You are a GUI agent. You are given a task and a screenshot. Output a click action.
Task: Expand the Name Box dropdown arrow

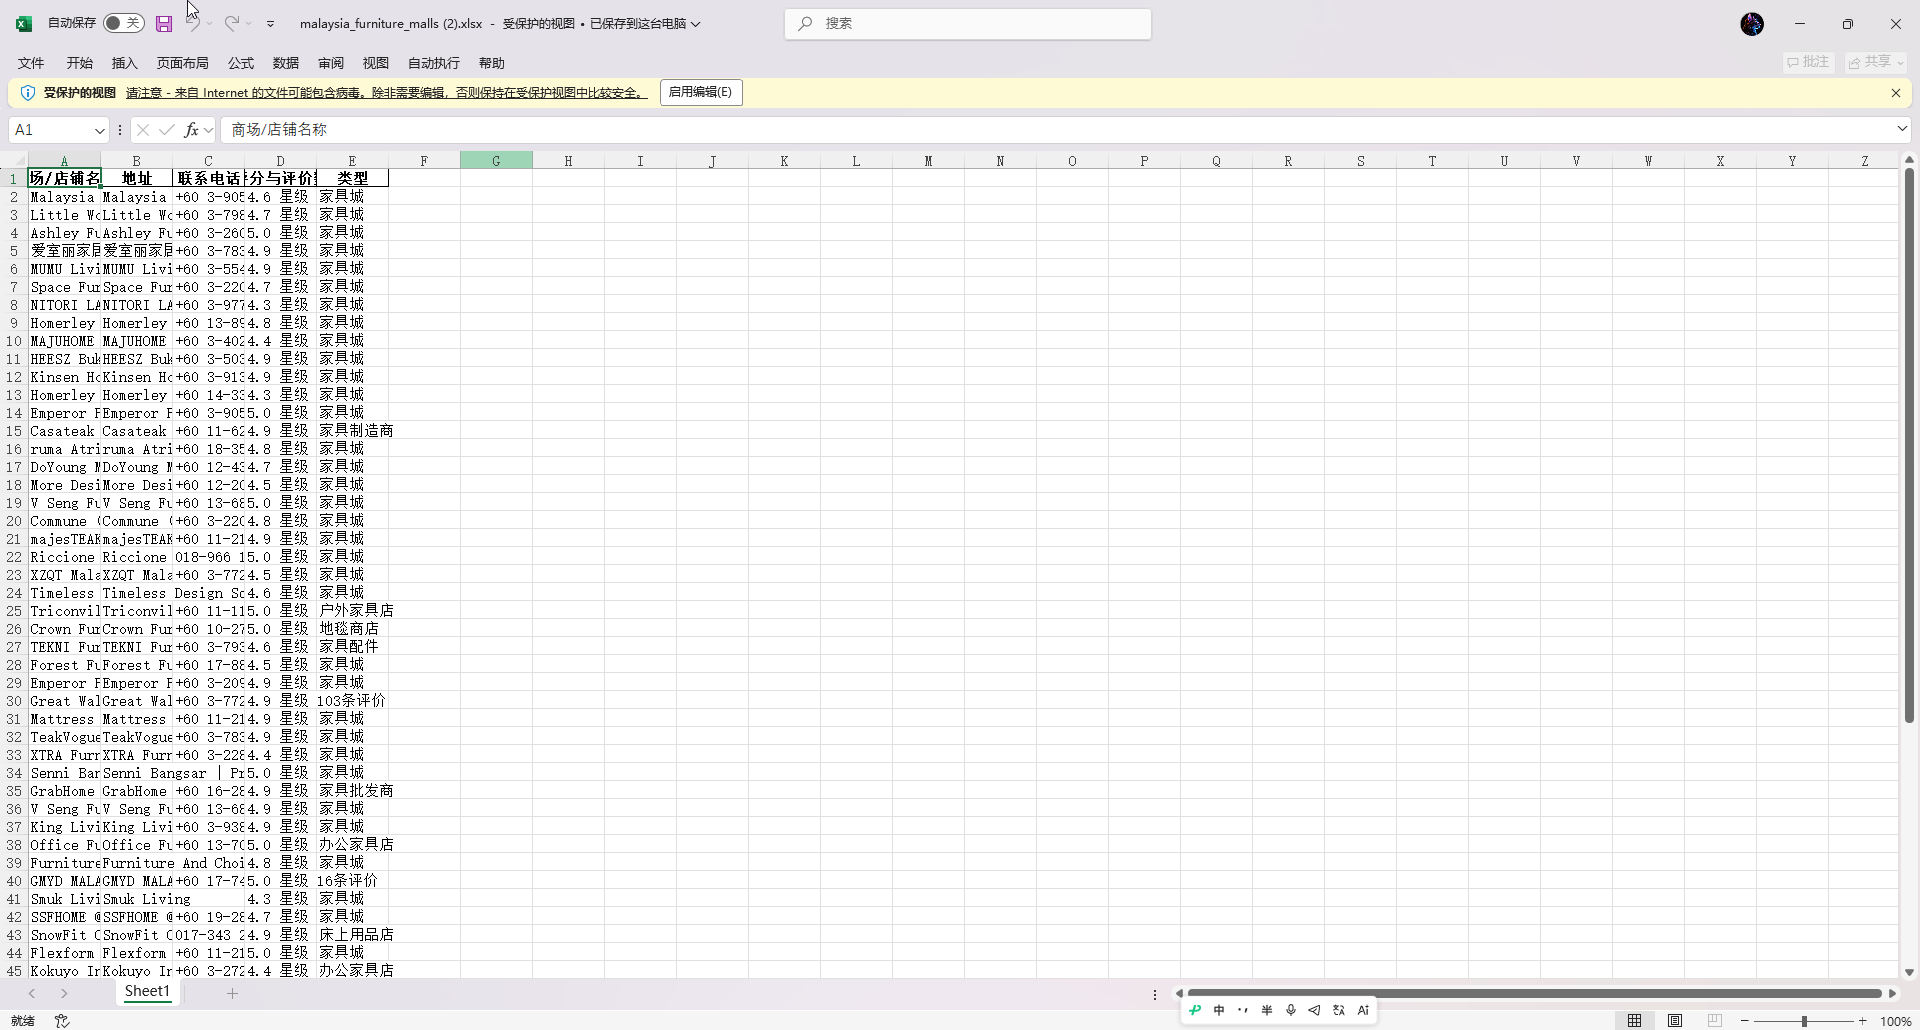(x=99, y=130)
